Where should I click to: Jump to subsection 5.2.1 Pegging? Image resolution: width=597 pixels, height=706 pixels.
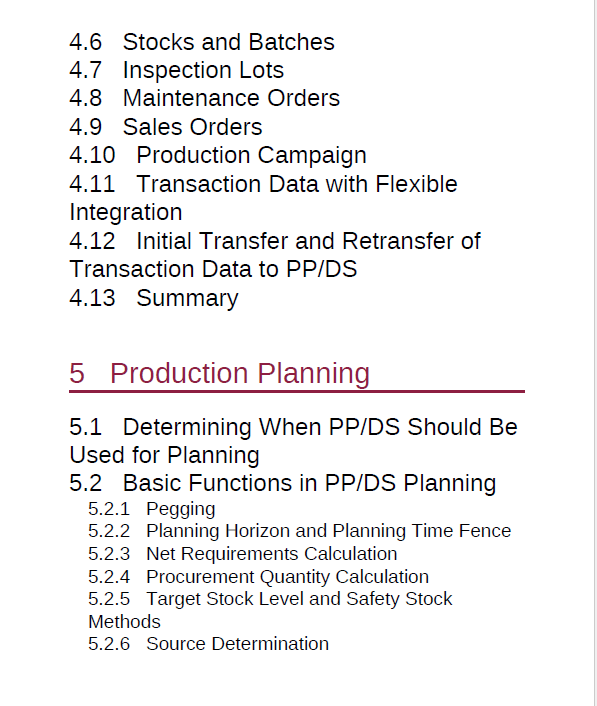(152, 509)
